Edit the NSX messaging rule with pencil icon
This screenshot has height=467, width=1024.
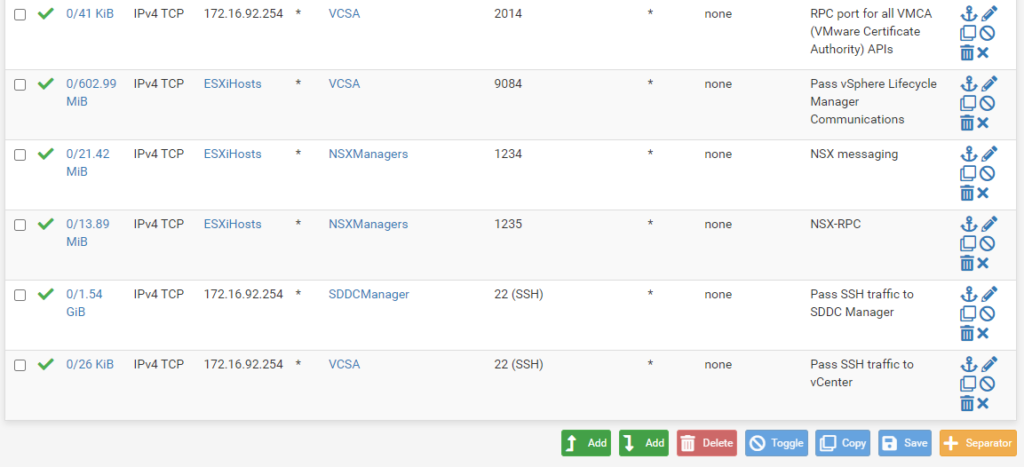(989, 154)
